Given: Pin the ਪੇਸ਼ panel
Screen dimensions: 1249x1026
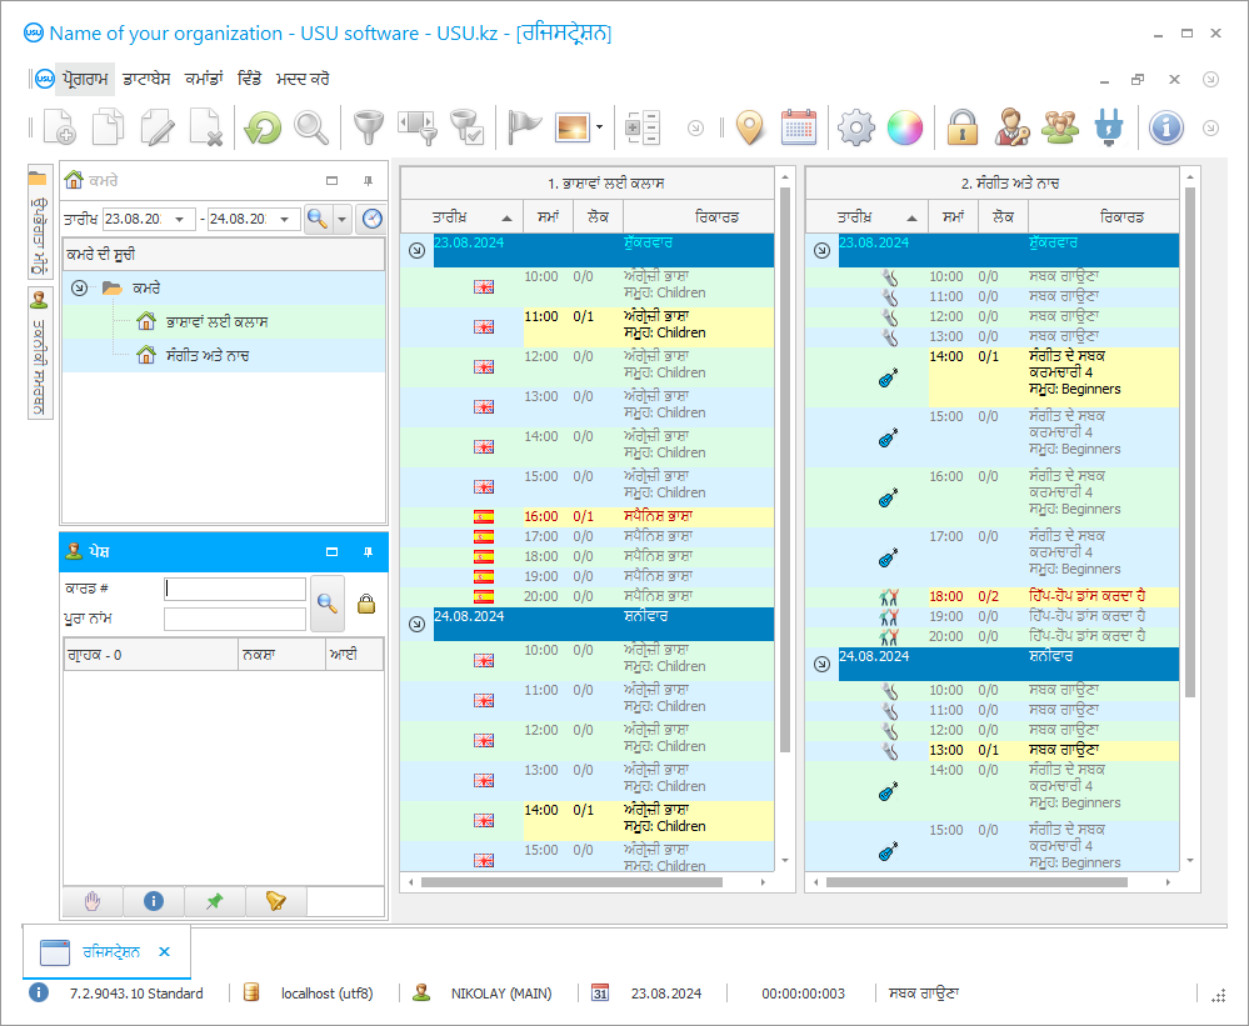Looking at the screenshot, I should [x=368, y=552].
